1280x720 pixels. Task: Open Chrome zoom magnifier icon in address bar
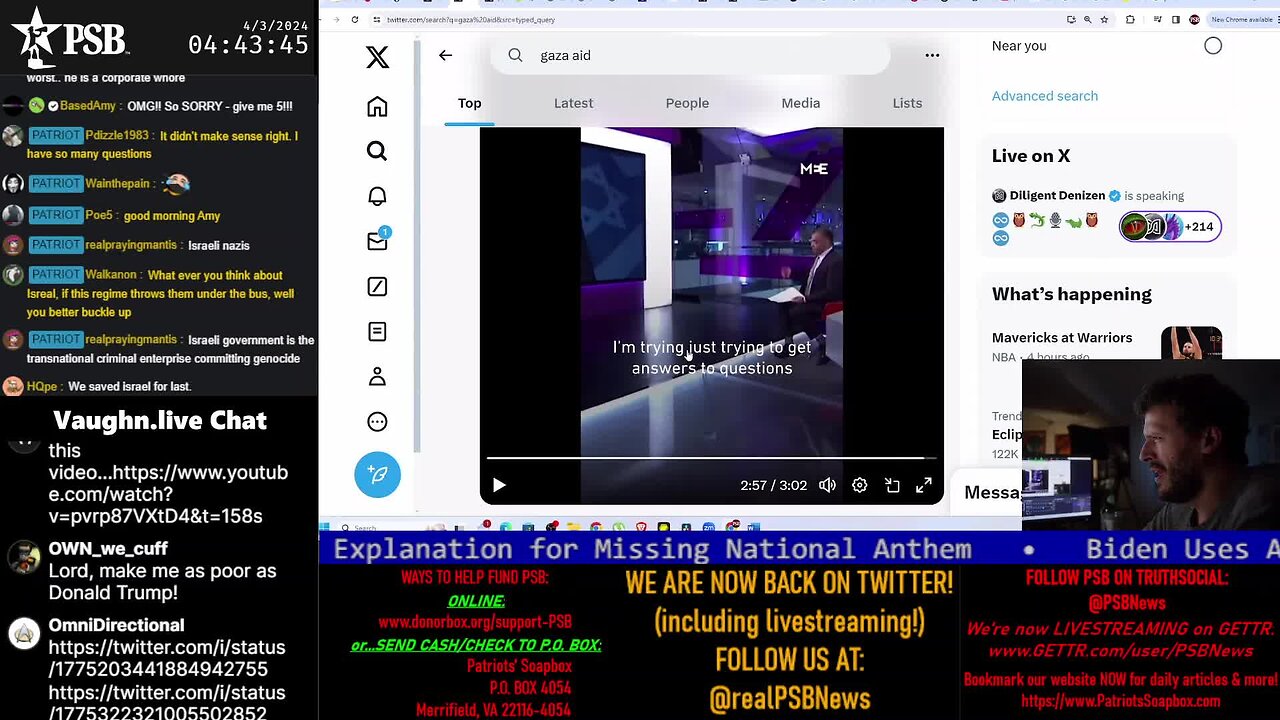[x=1087, y=19]
